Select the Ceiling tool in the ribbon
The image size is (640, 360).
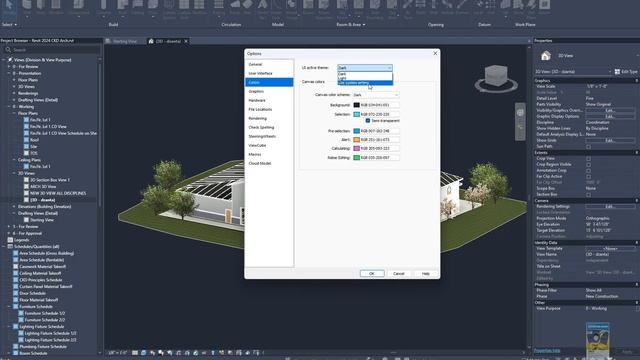(138, 7)
